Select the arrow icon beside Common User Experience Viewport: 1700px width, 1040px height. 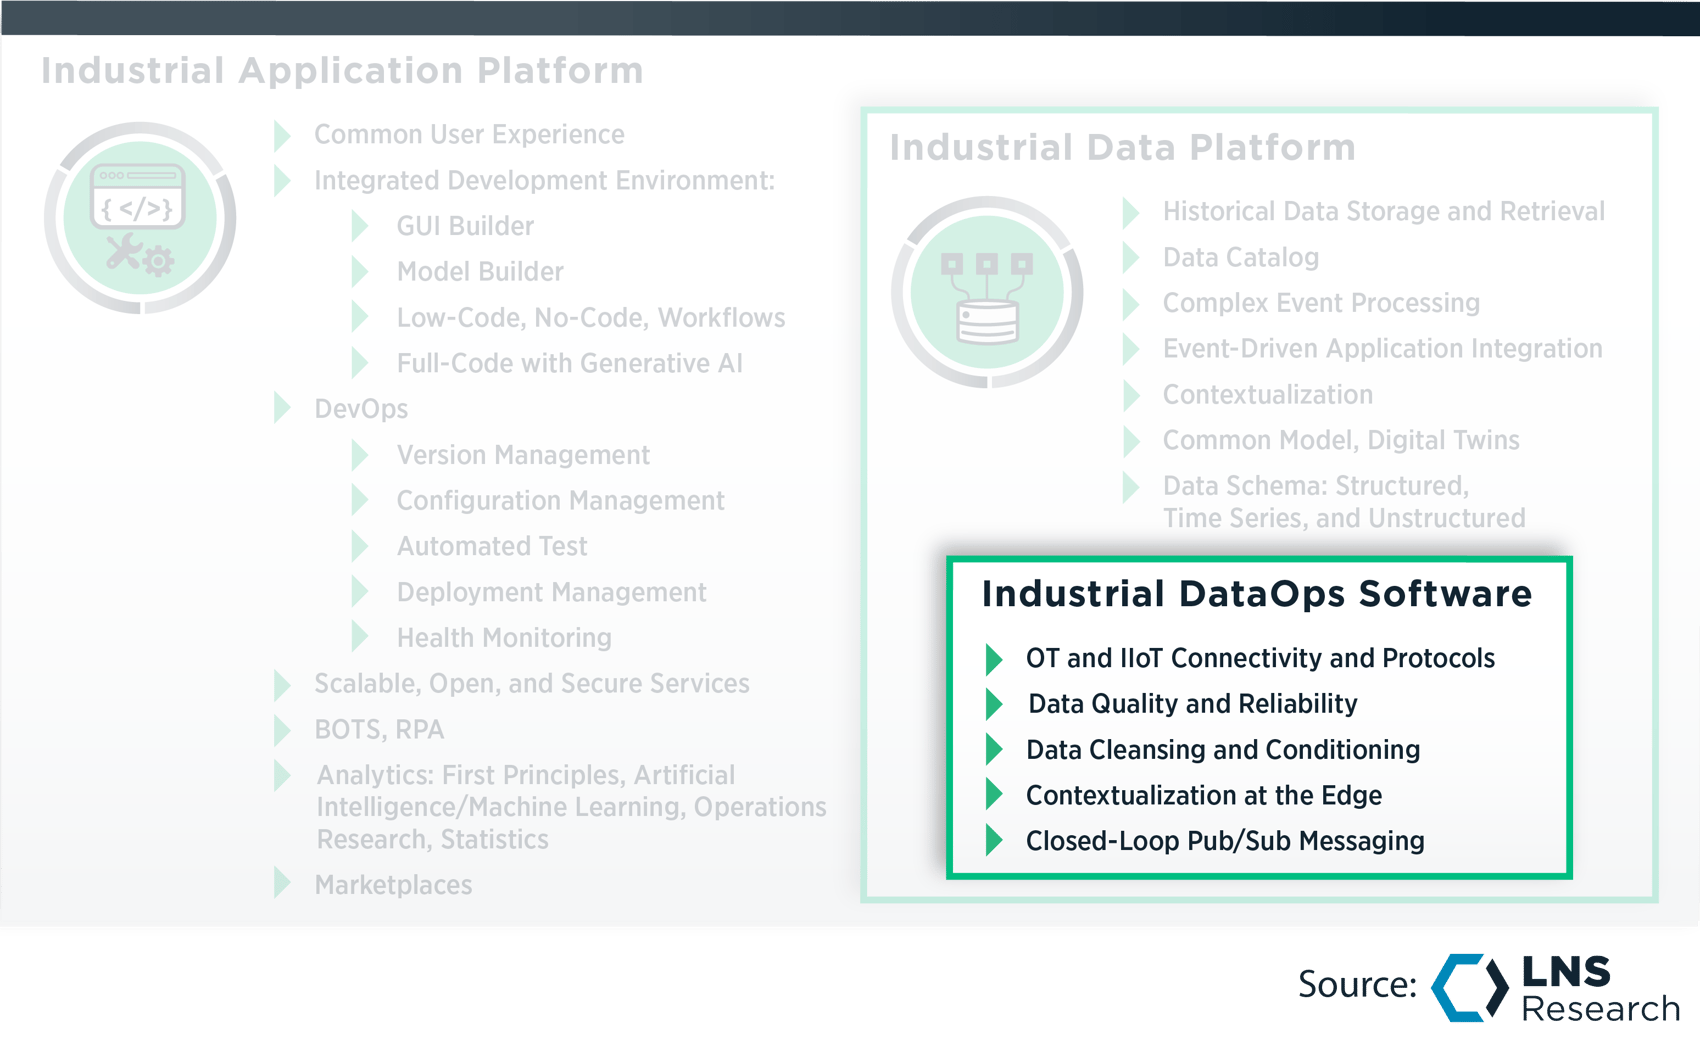280,134
